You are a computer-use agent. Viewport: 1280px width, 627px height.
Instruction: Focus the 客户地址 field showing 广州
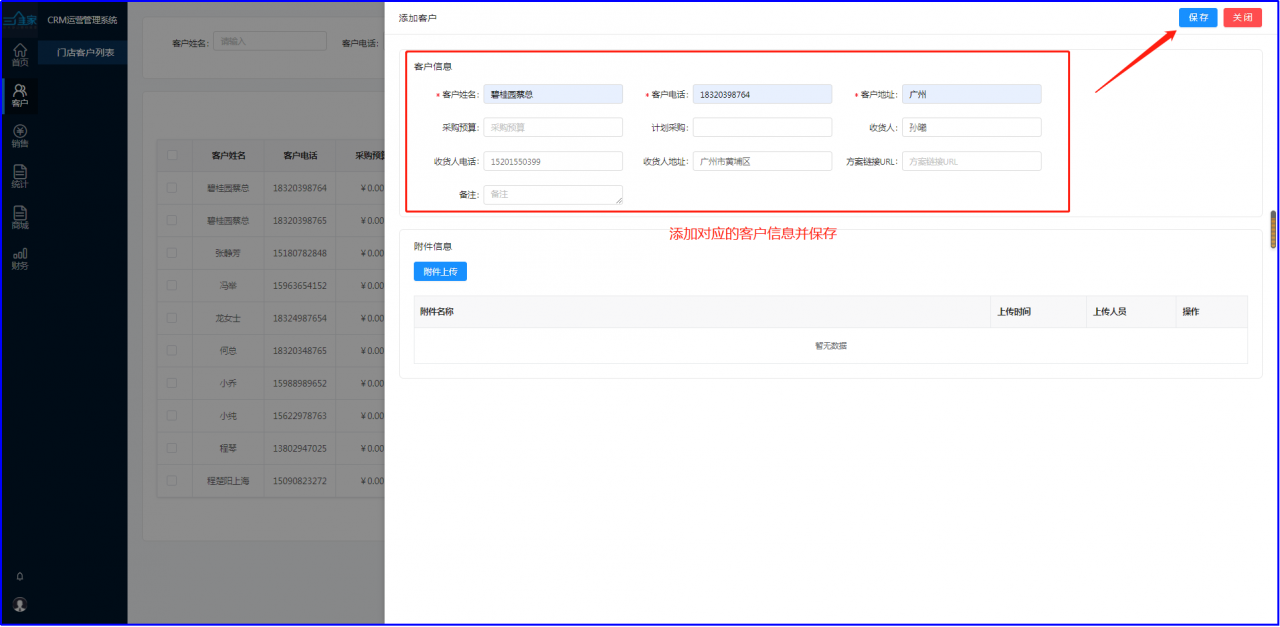click(971, 94)
